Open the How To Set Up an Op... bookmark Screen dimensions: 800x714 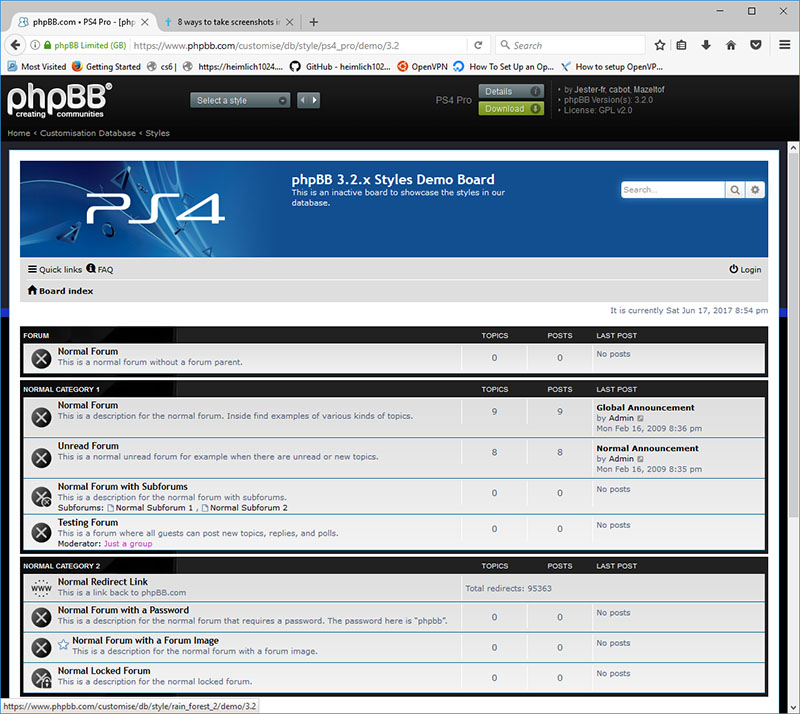coord(504,66)
